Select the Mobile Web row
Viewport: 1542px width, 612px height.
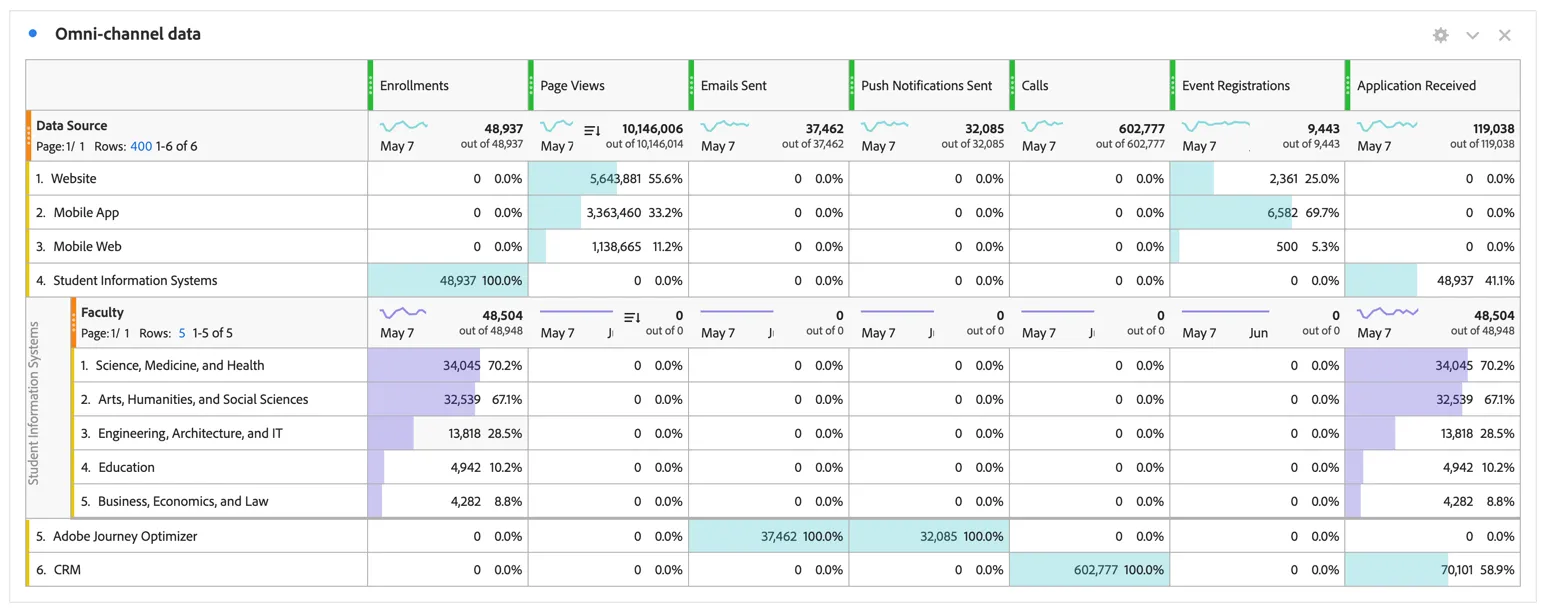(x=197, y=246)
